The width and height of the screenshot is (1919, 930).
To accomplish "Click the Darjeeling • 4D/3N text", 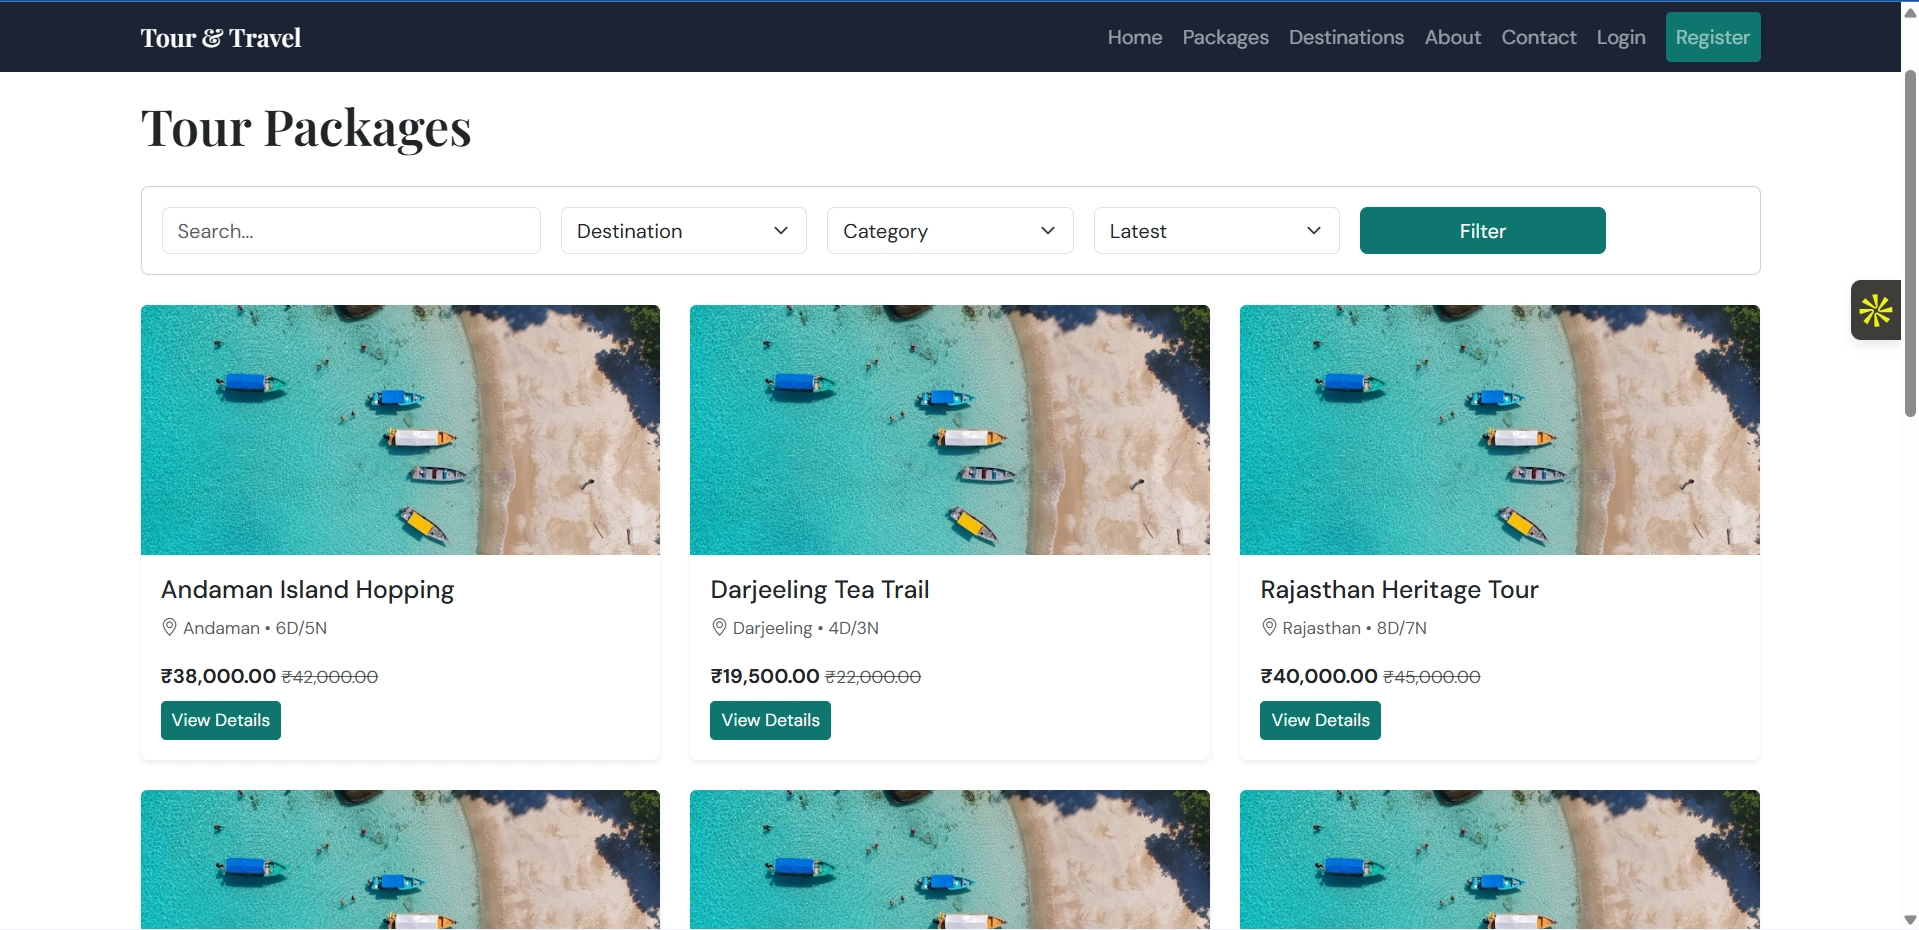I will pyautogui.click(x=806, y=628).
